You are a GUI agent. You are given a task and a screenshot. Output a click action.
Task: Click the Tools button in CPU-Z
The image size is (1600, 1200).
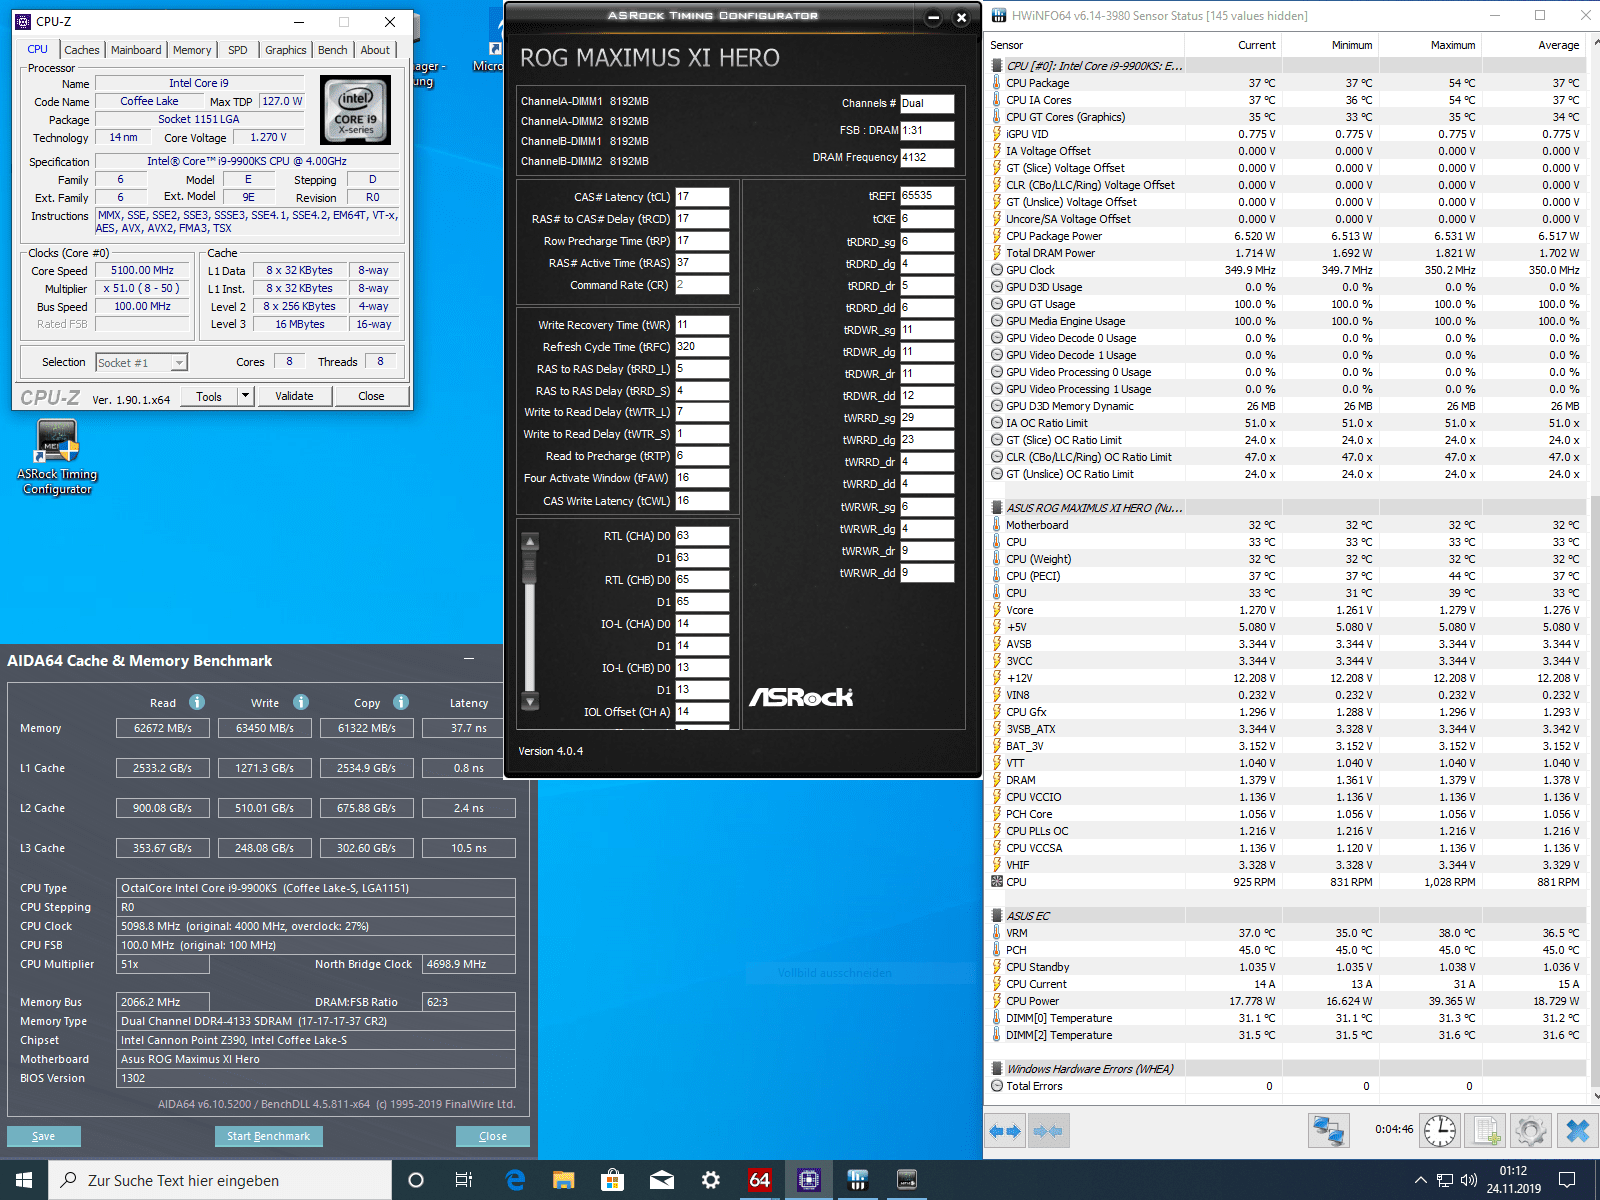[209, 396]
